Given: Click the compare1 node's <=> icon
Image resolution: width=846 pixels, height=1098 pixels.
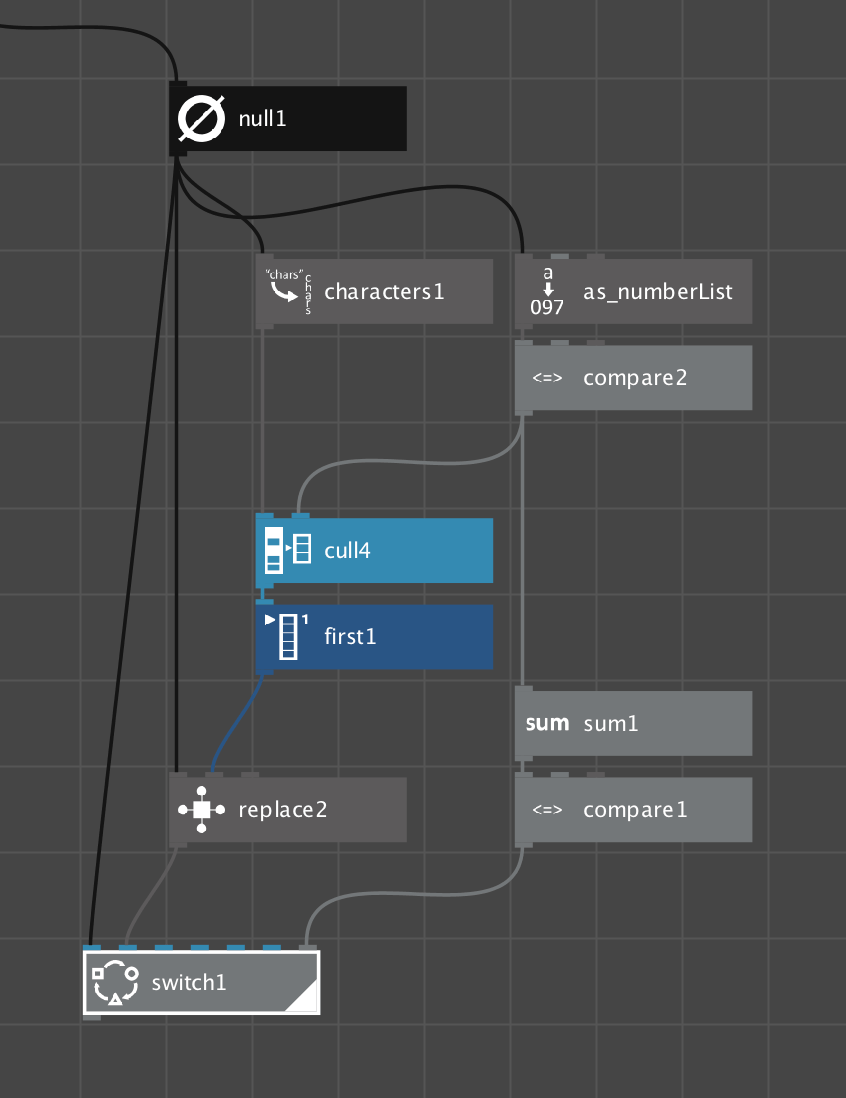Looking at the screenshot, I should (x=547, y=809).
